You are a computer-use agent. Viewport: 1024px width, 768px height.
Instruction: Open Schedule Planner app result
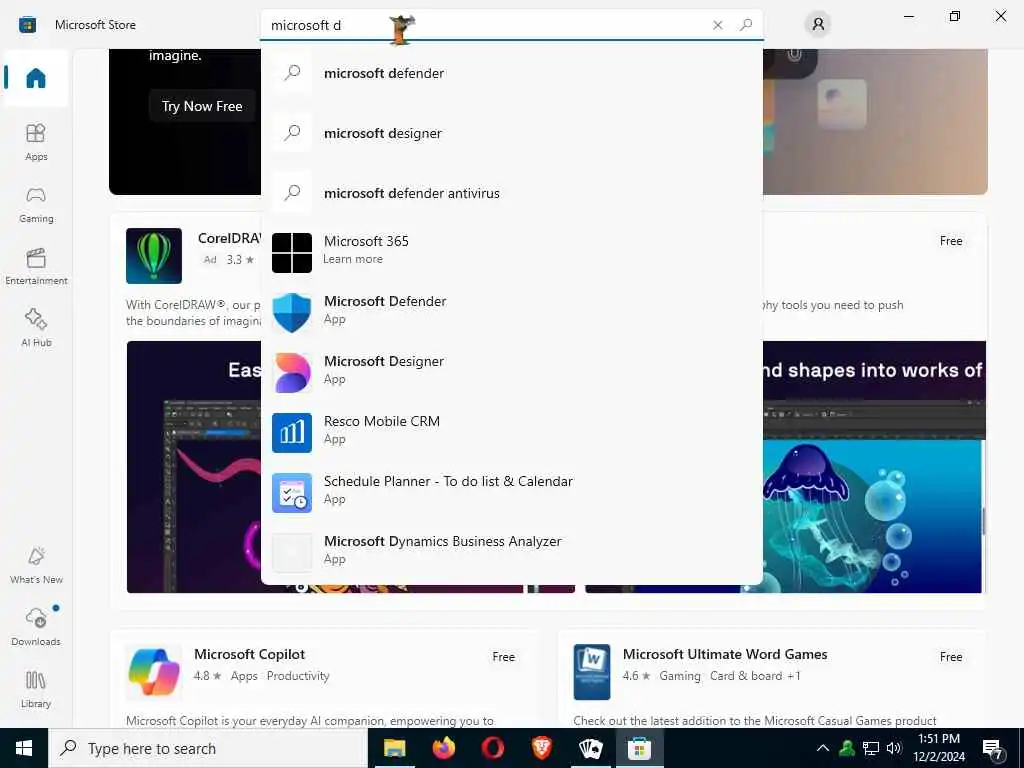click(511, 493)
